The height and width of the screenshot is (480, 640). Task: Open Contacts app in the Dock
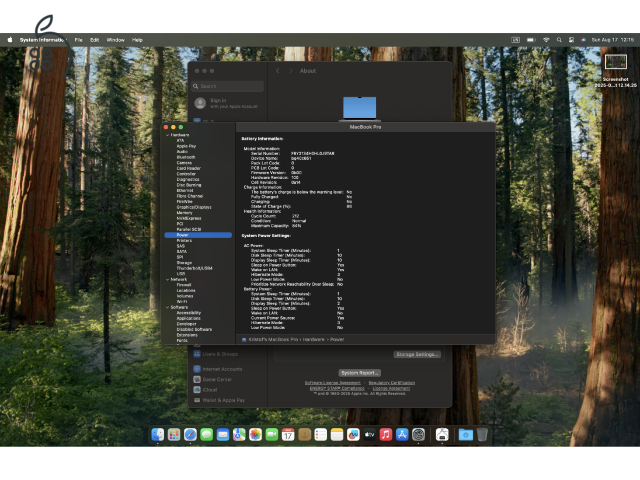pos(304,435)
